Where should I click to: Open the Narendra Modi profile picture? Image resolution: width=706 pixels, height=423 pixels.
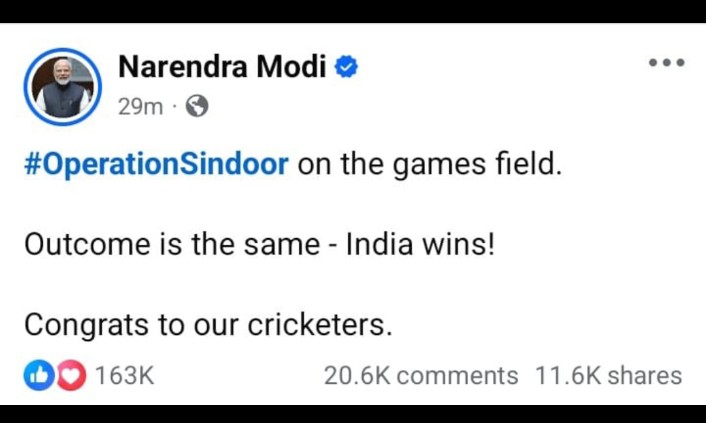tap(64, 86)
